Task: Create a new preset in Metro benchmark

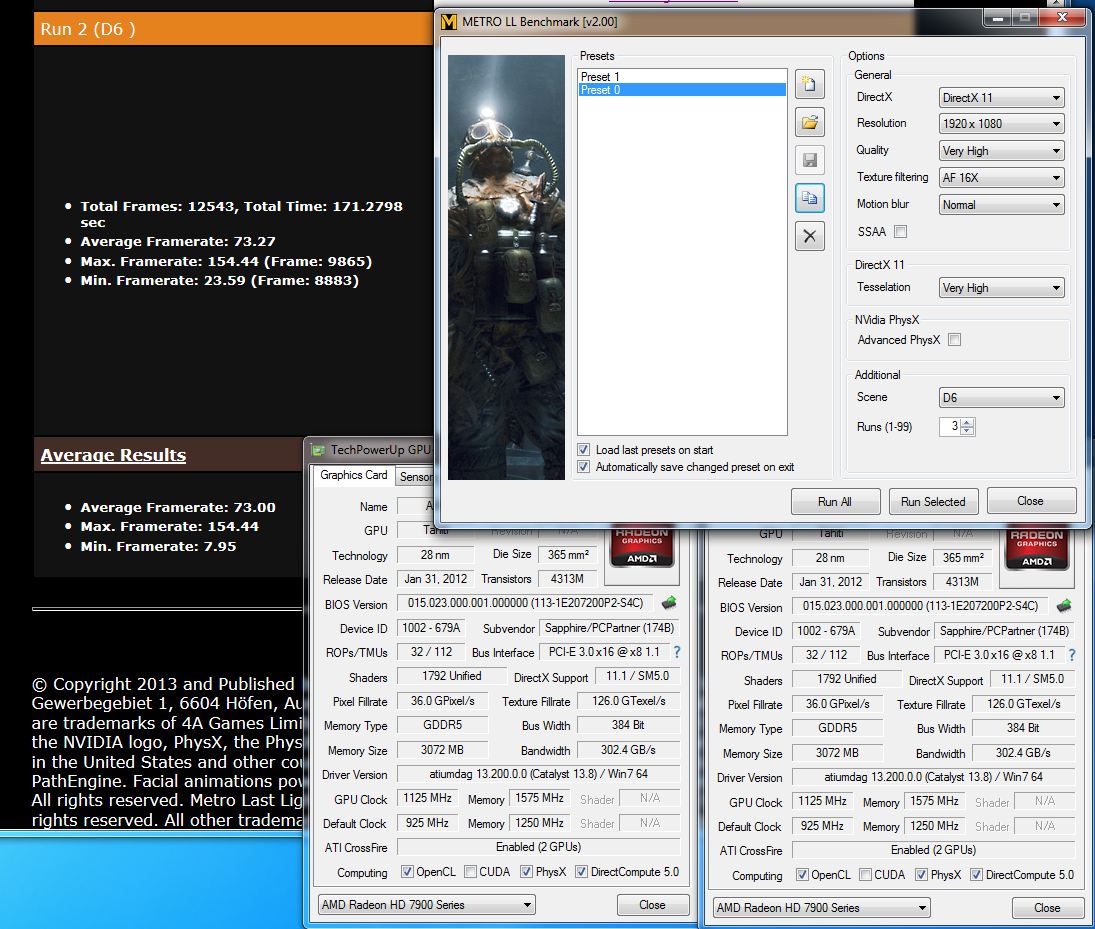Action: click(809, 85)
